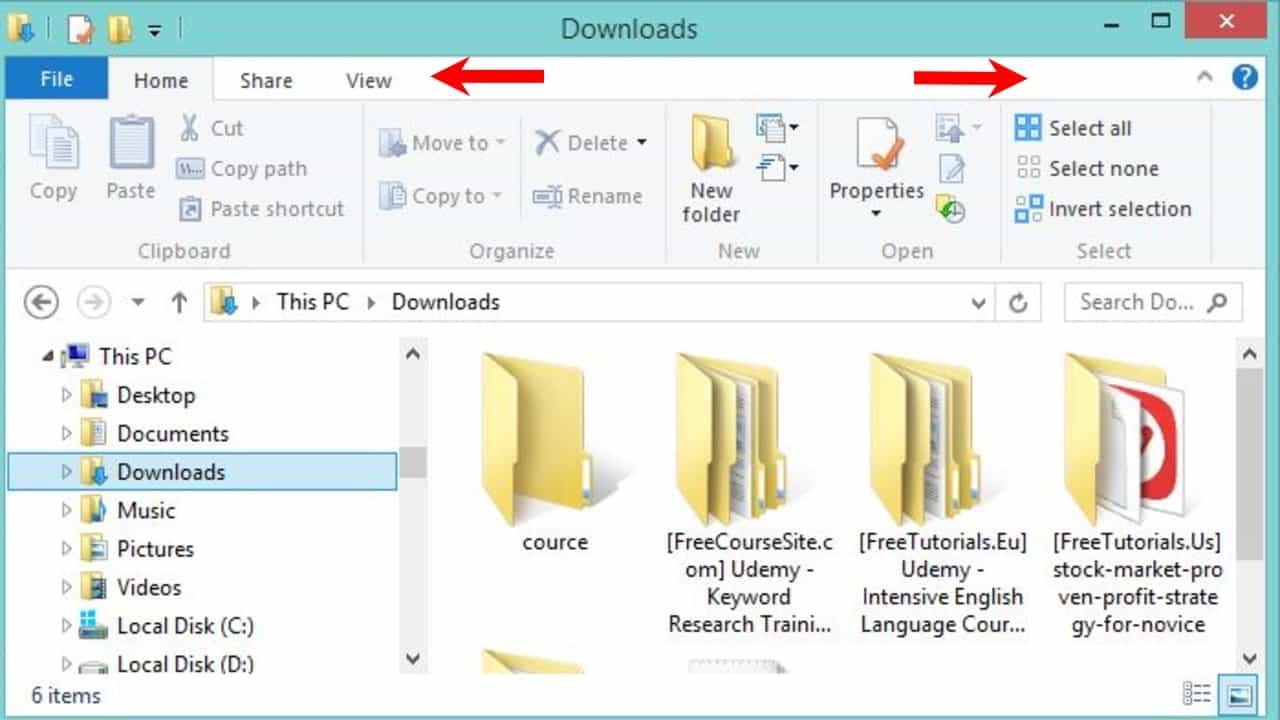Viewport: 1280px width, 720px height.
Task: Click the Rename command
Action: tap(587, 196)
